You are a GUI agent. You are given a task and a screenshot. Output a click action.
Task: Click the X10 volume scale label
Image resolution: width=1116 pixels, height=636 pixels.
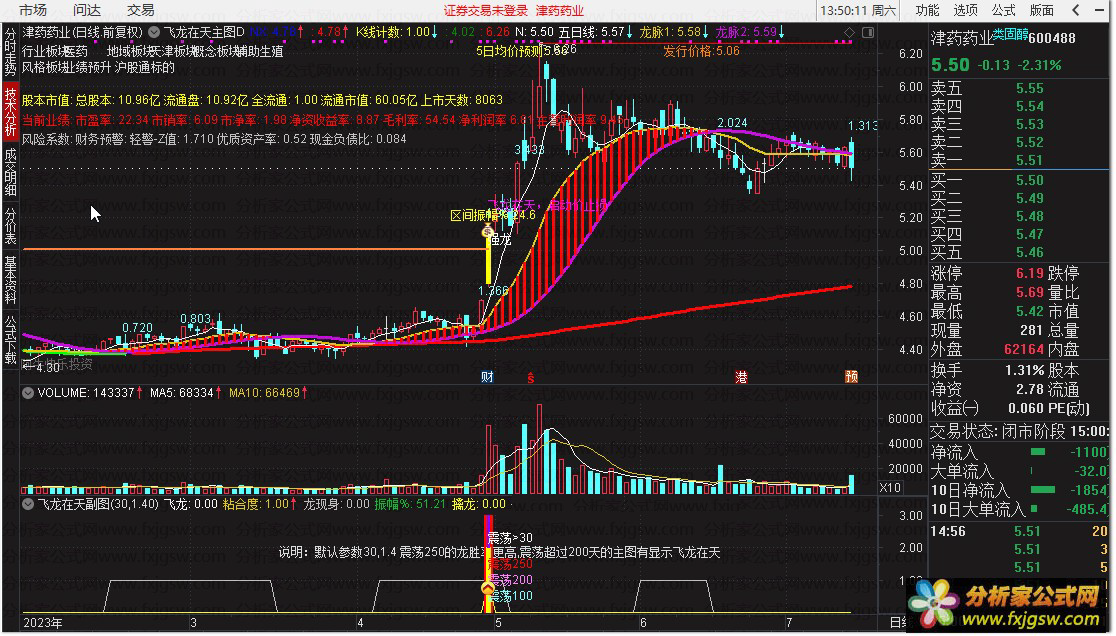pyautogui.click(x=890, y=488)
